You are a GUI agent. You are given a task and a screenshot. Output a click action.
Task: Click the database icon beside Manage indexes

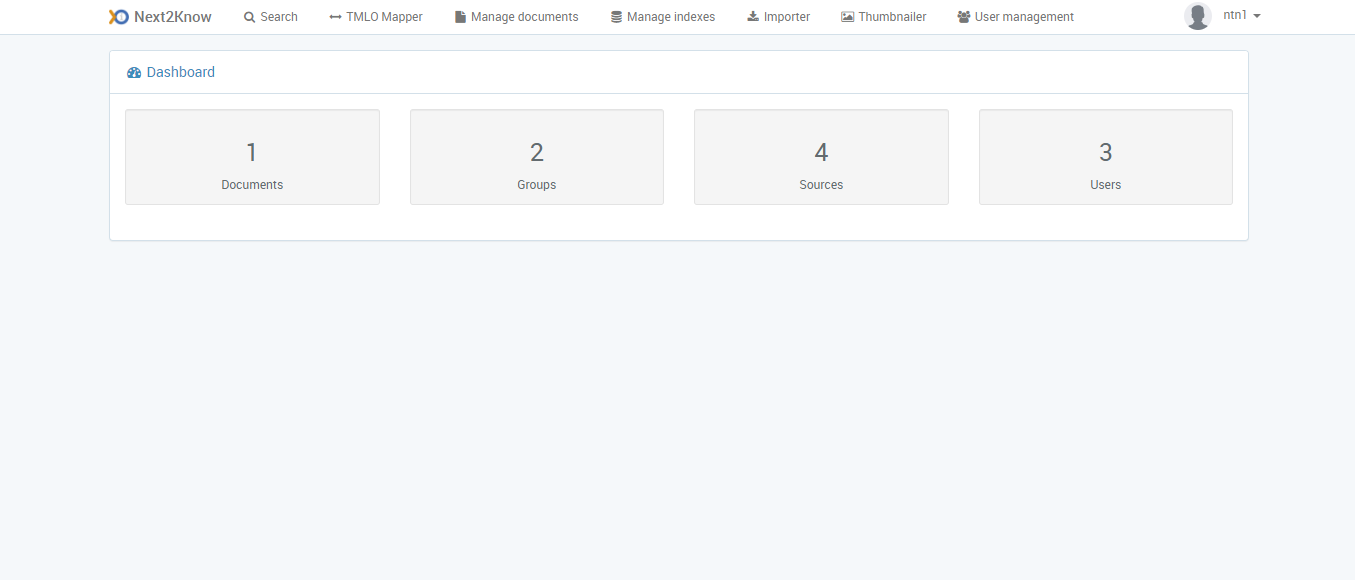[x=616, y=17]
